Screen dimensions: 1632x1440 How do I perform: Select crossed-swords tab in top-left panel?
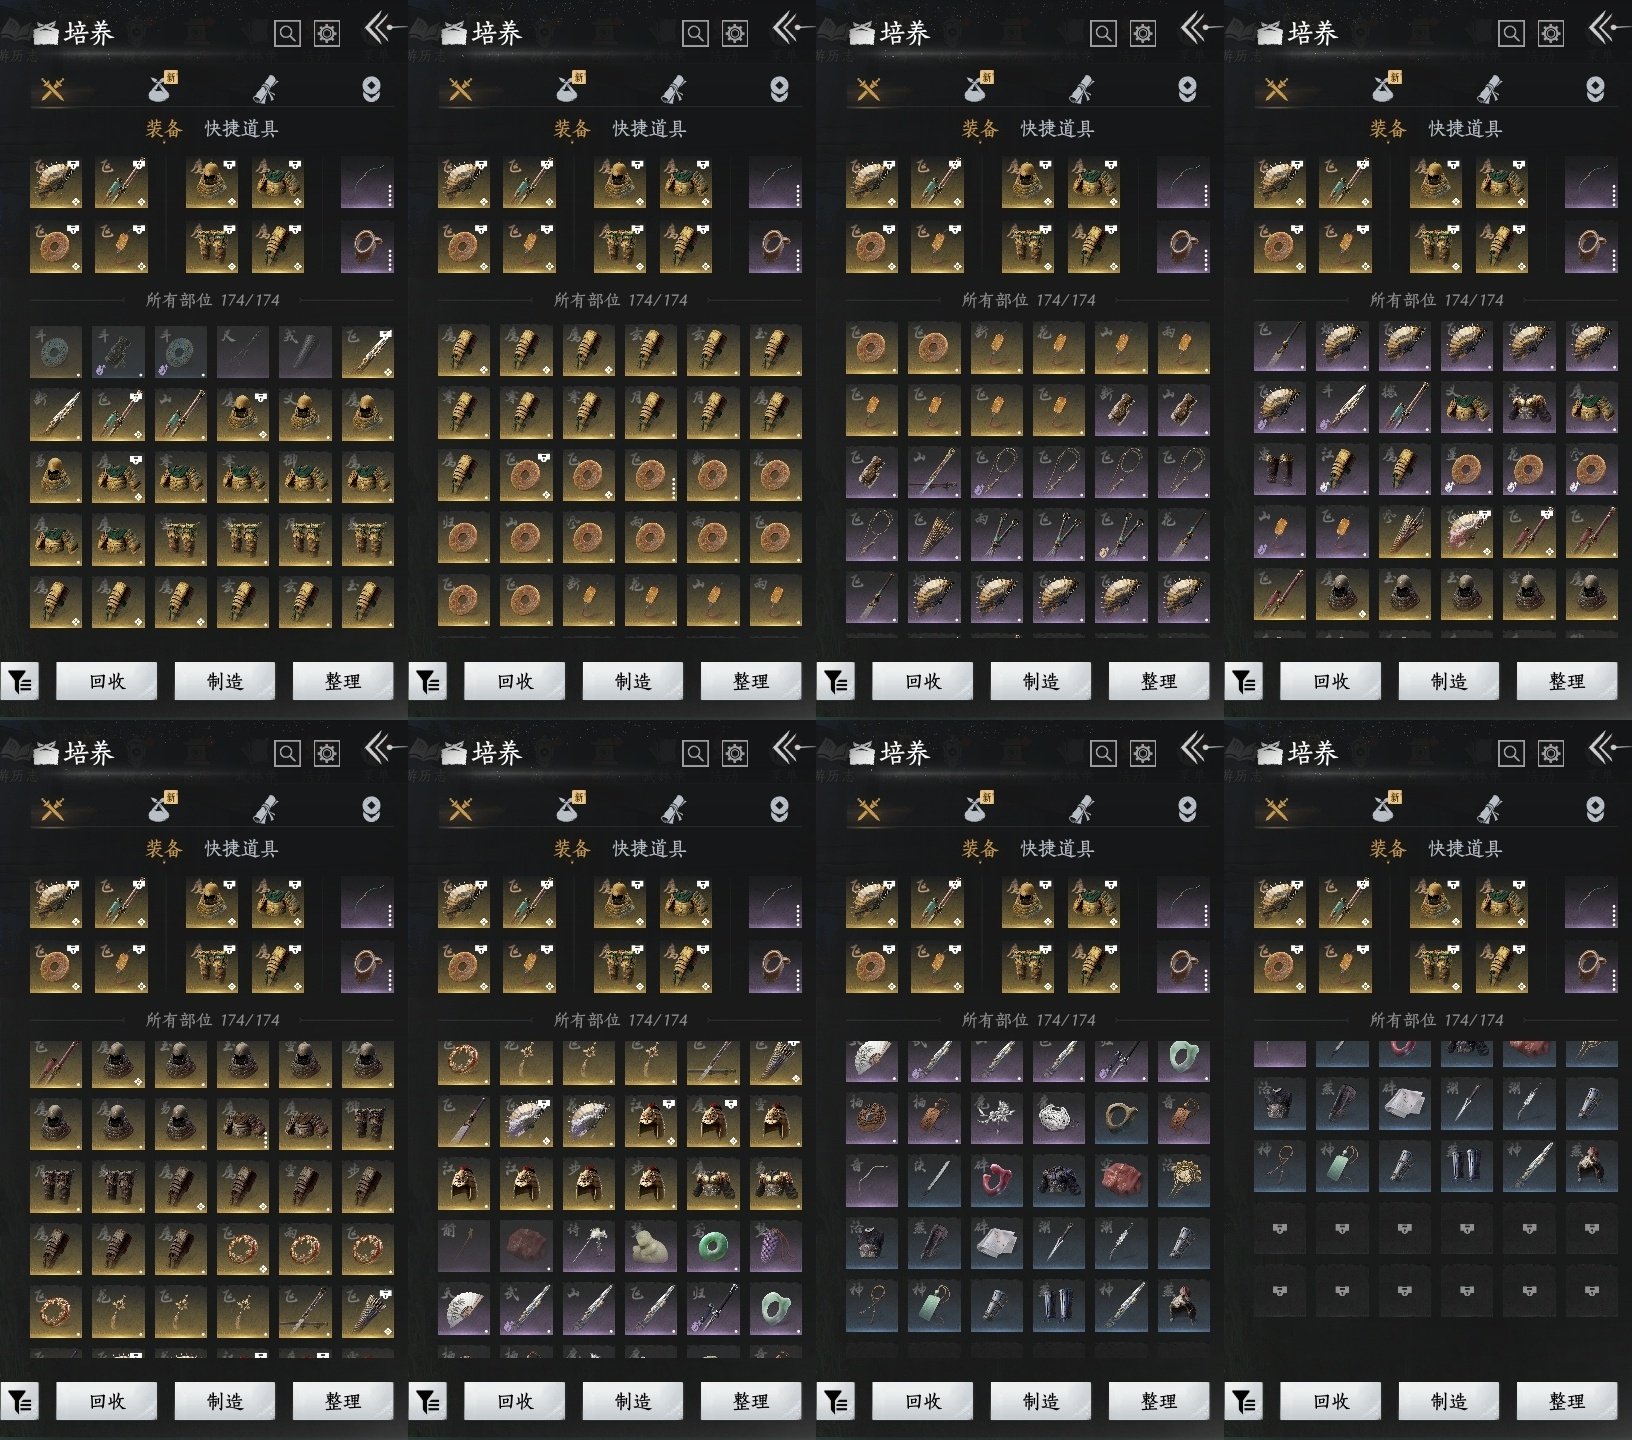click(53, 90)
